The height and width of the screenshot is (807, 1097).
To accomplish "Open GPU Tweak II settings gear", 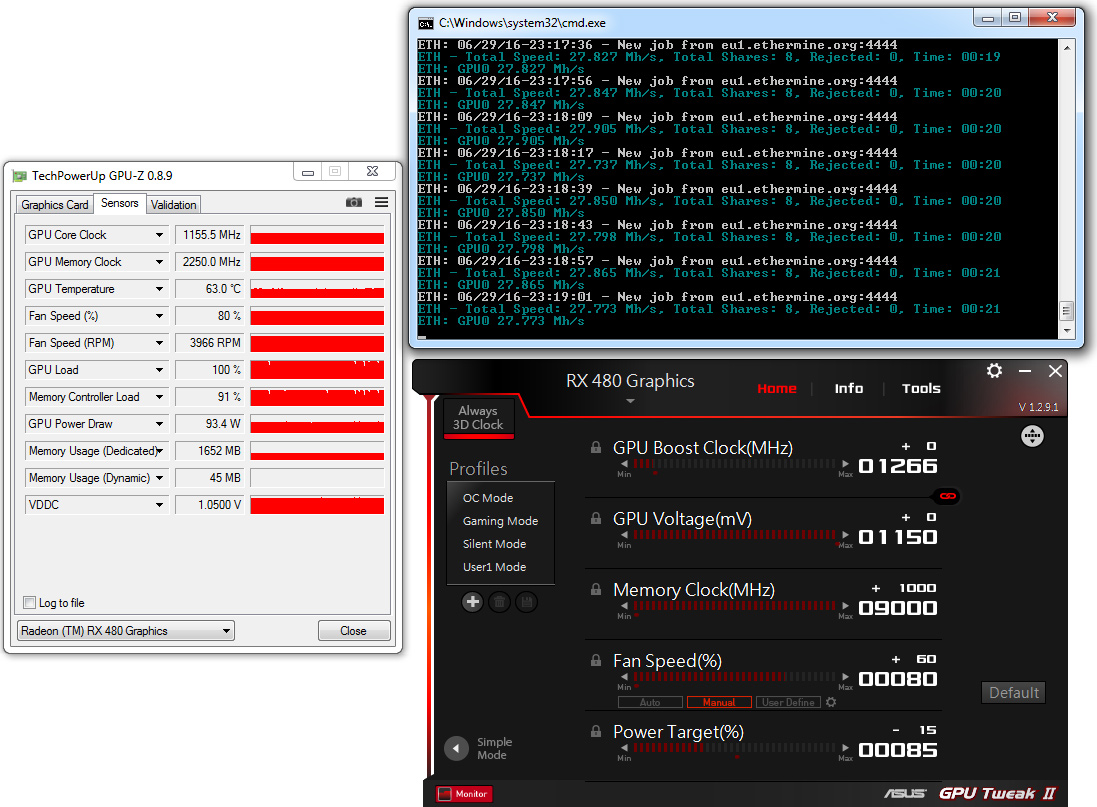I will click(994, 371).
